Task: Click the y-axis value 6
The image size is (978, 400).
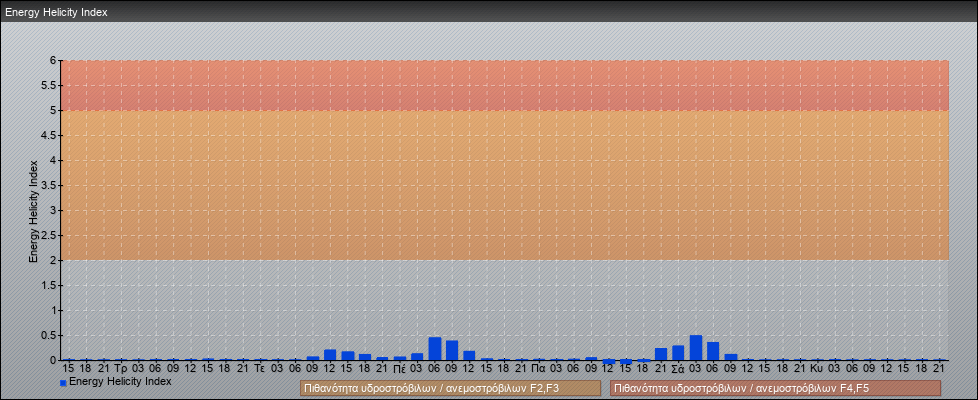Action: [x=54, y=61]
